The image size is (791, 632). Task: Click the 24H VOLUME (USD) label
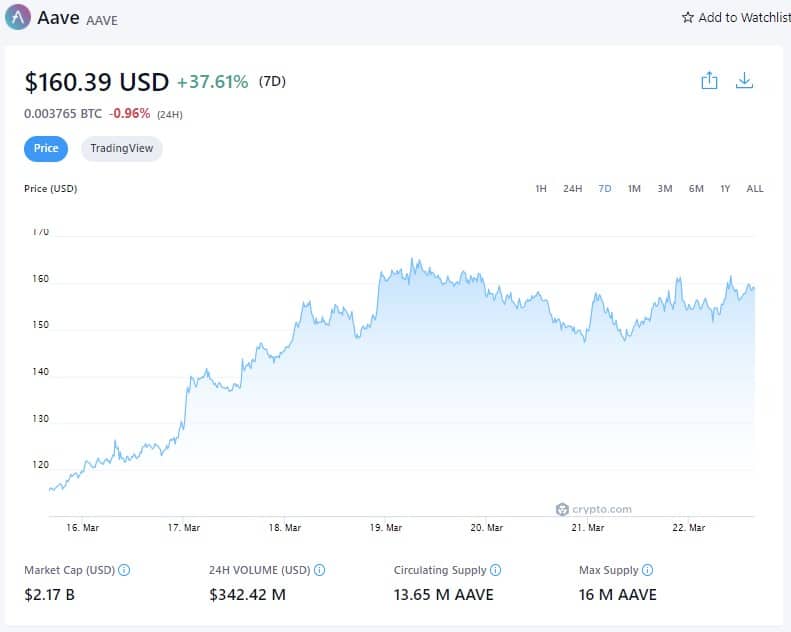(x=260, y=570)
